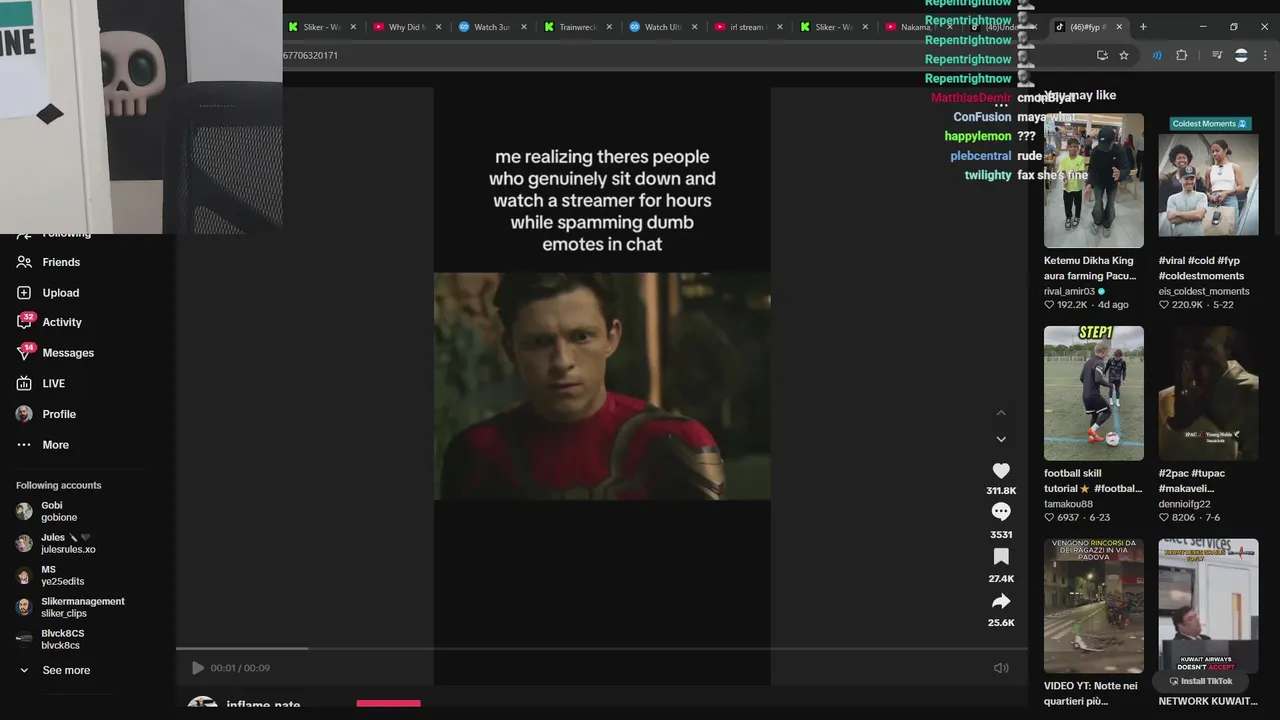The image size is (1280, 720).
Task: Open NETWORK KUWAIT video thumbnail
Action: pyautogui.click(x=1209, y=606)
